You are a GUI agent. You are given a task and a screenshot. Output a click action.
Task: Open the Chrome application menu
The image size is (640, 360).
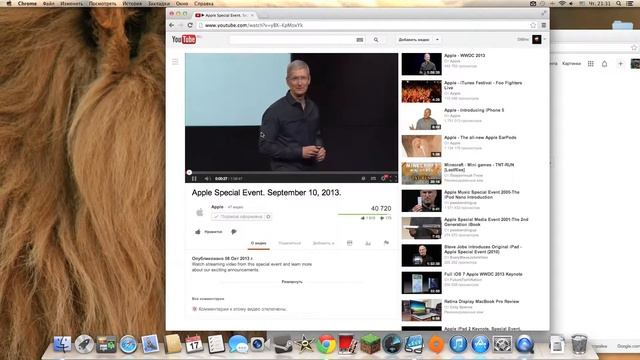point(27,3)
